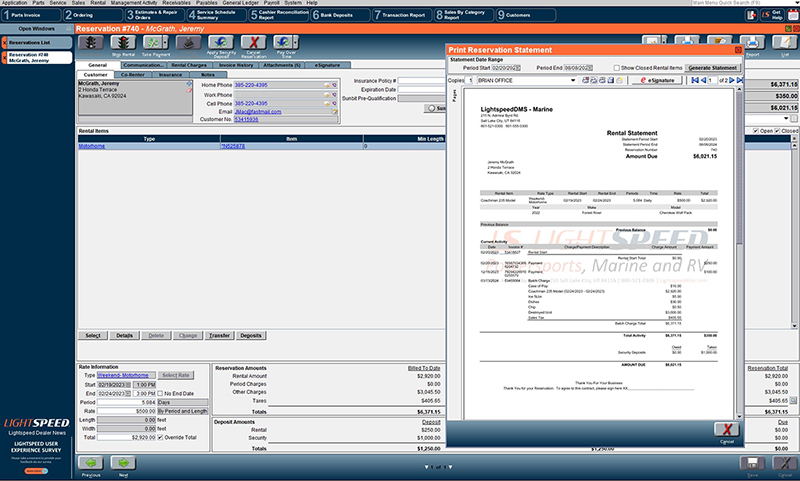Open the Motorhome type link

coord(92,146)
